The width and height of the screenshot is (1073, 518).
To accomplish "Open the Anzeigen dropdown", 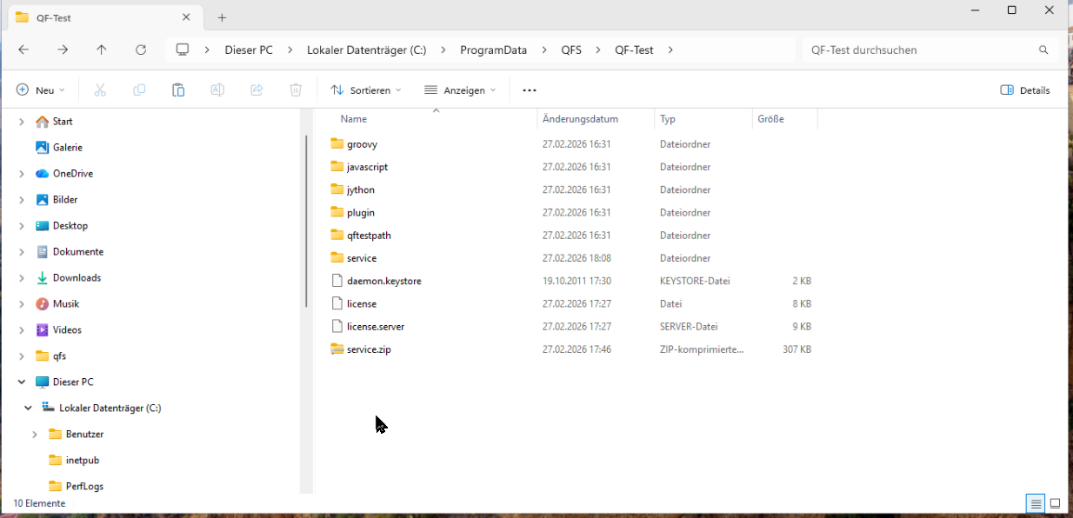I will pyautogui.click(x=459, y=90).
